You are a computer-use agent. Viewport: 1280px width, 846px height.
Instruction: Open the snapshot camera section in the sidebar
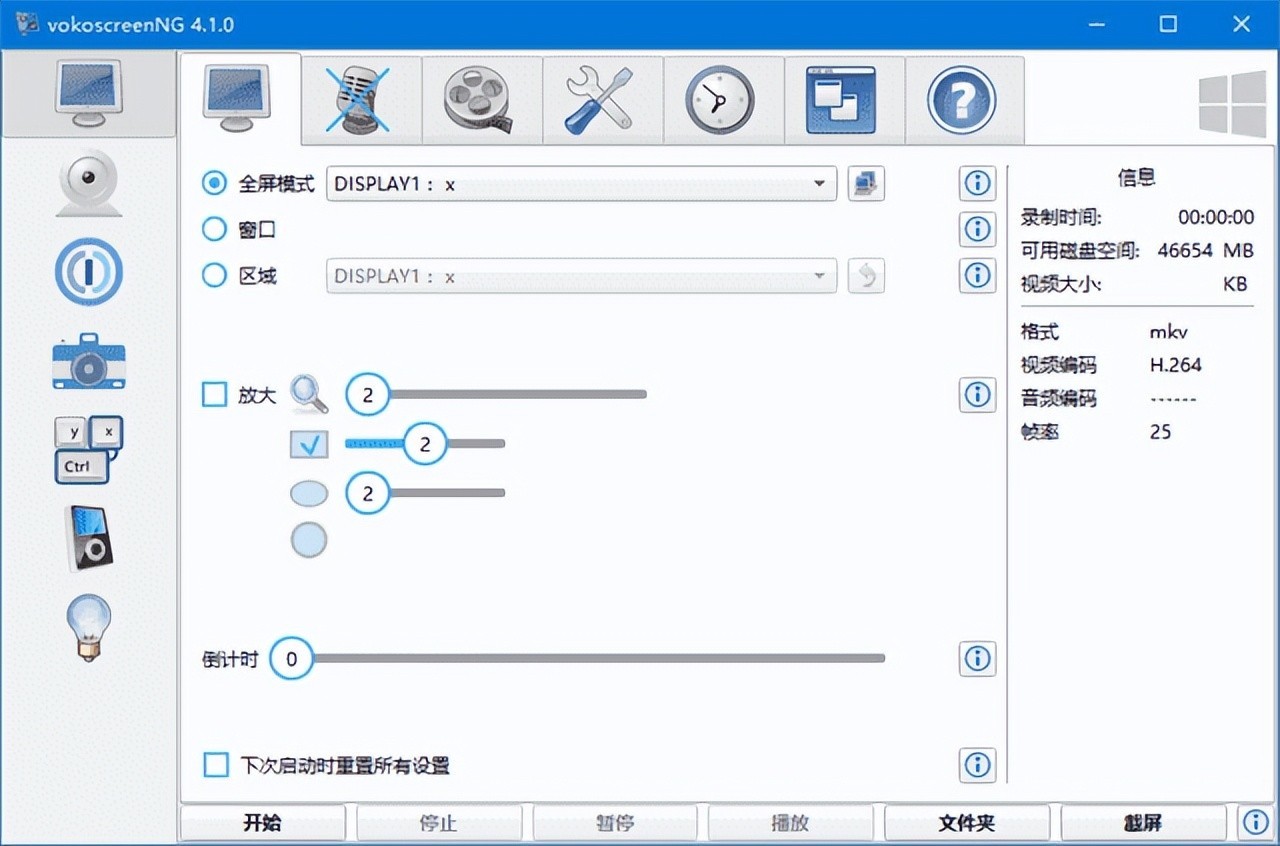89,361
